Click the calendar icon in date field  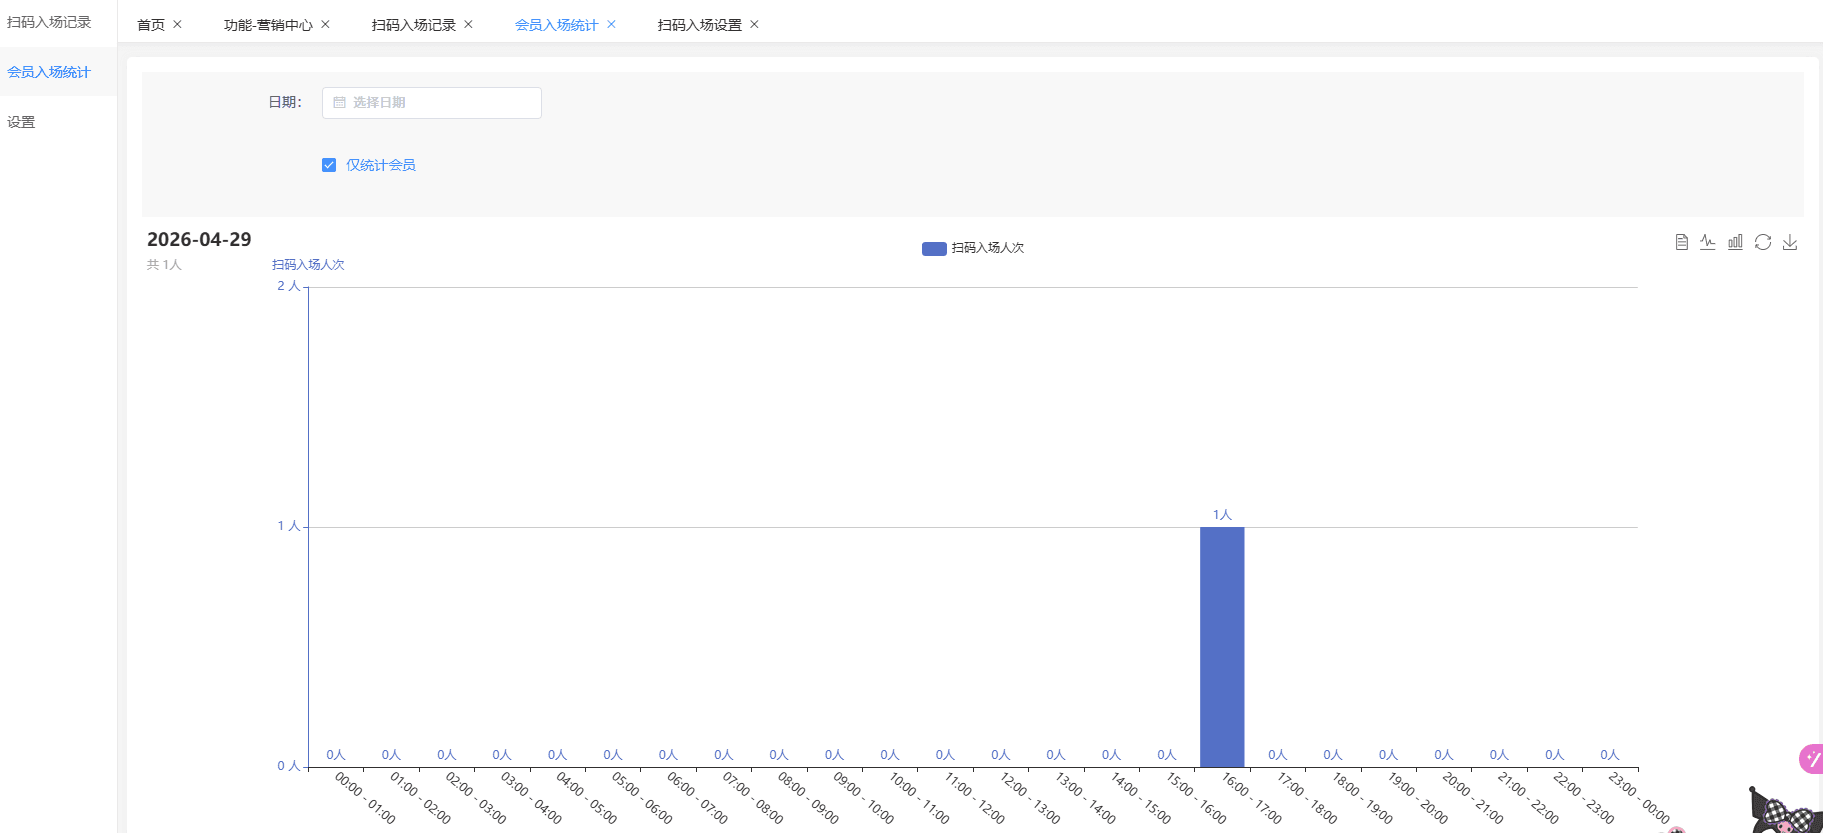tap(340, 103)
